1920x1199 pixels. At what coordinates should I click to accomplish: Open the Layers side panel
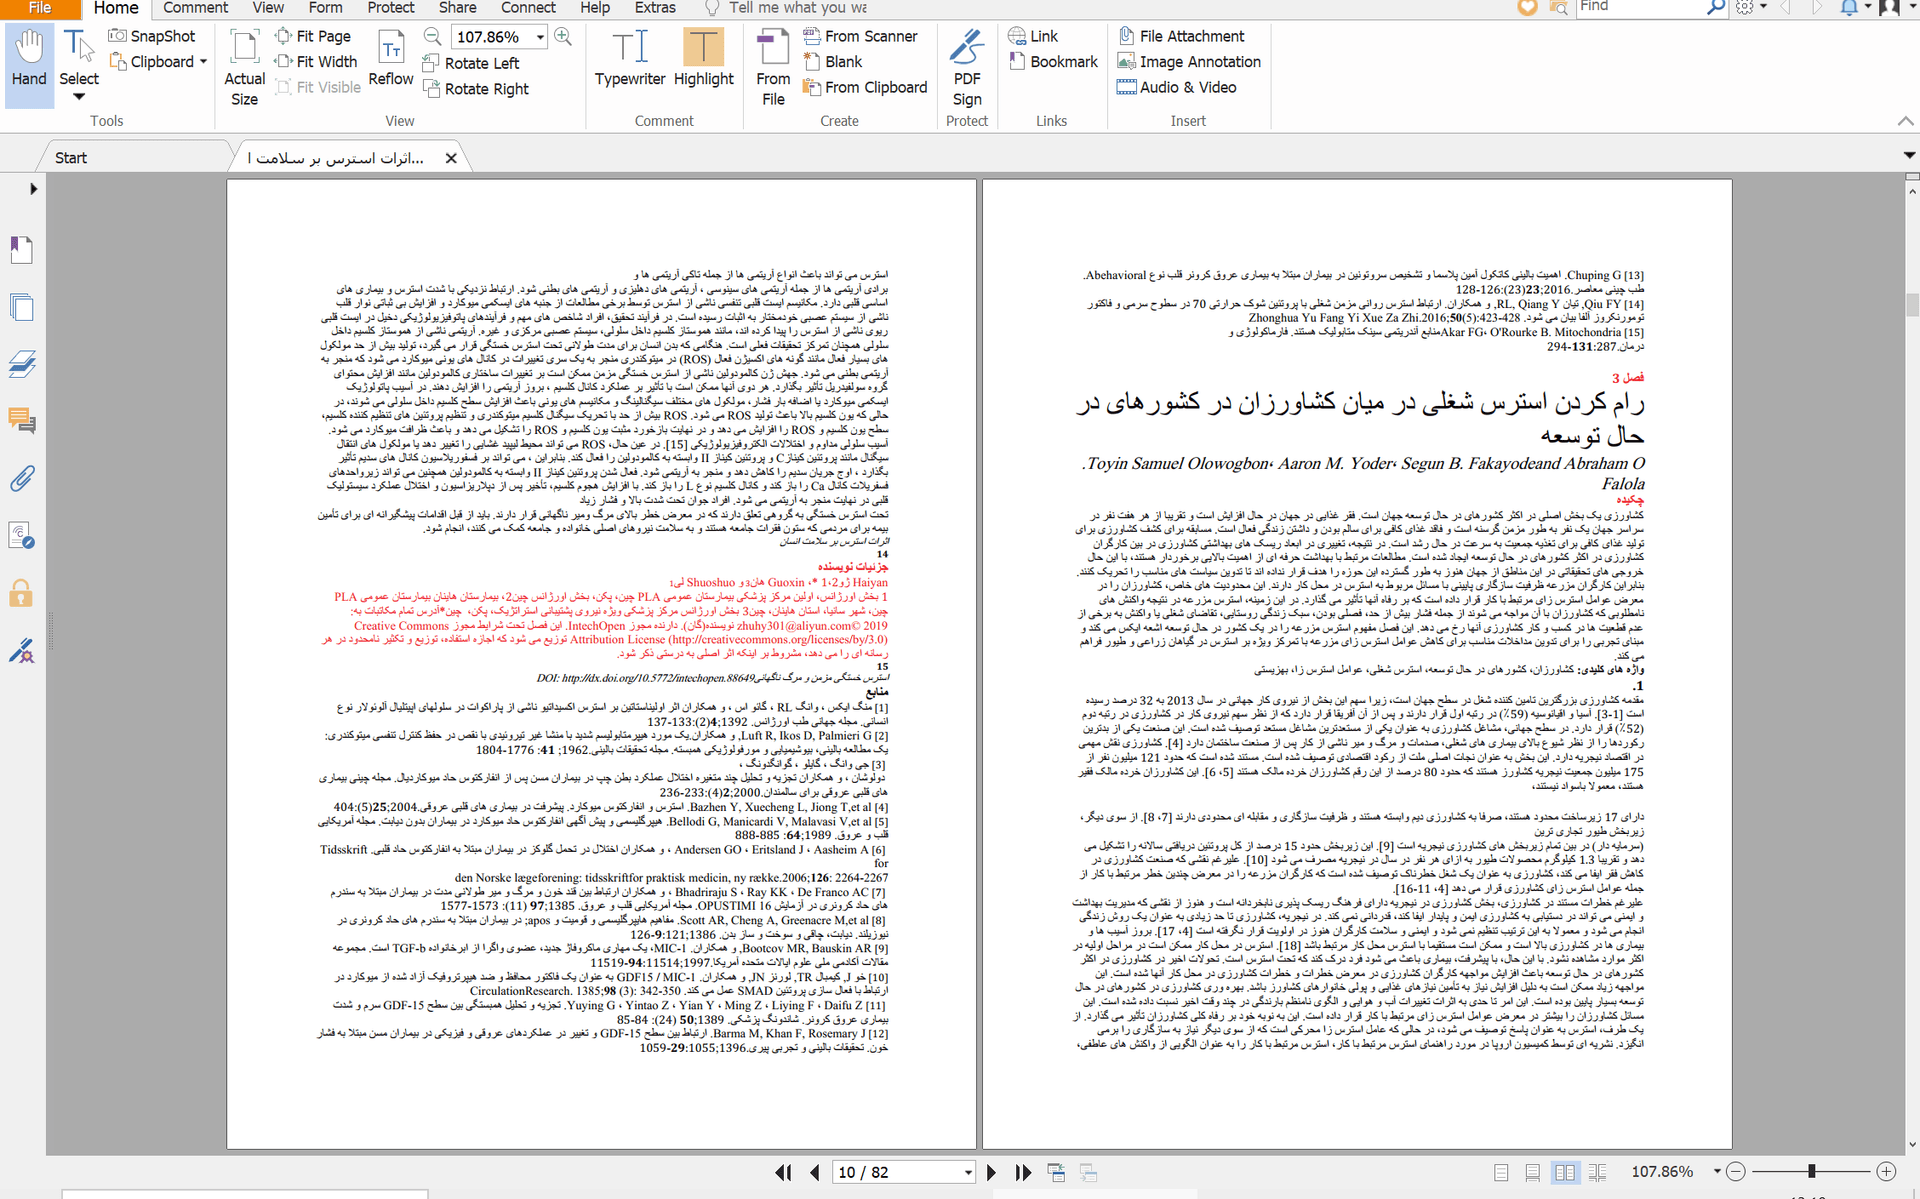[x=22, y=364]
